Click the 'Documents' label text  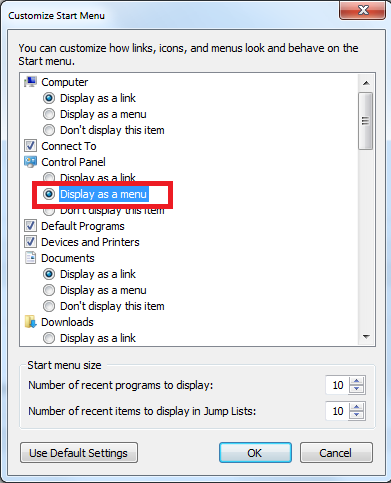click(x=68, y=258)
